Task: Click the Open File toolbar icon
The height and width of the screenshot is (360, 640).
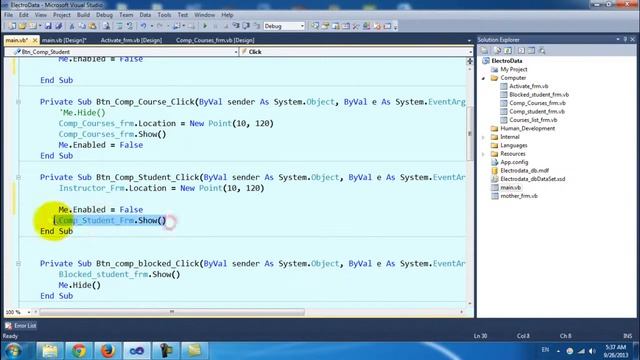Action: (x=22, y=26)
